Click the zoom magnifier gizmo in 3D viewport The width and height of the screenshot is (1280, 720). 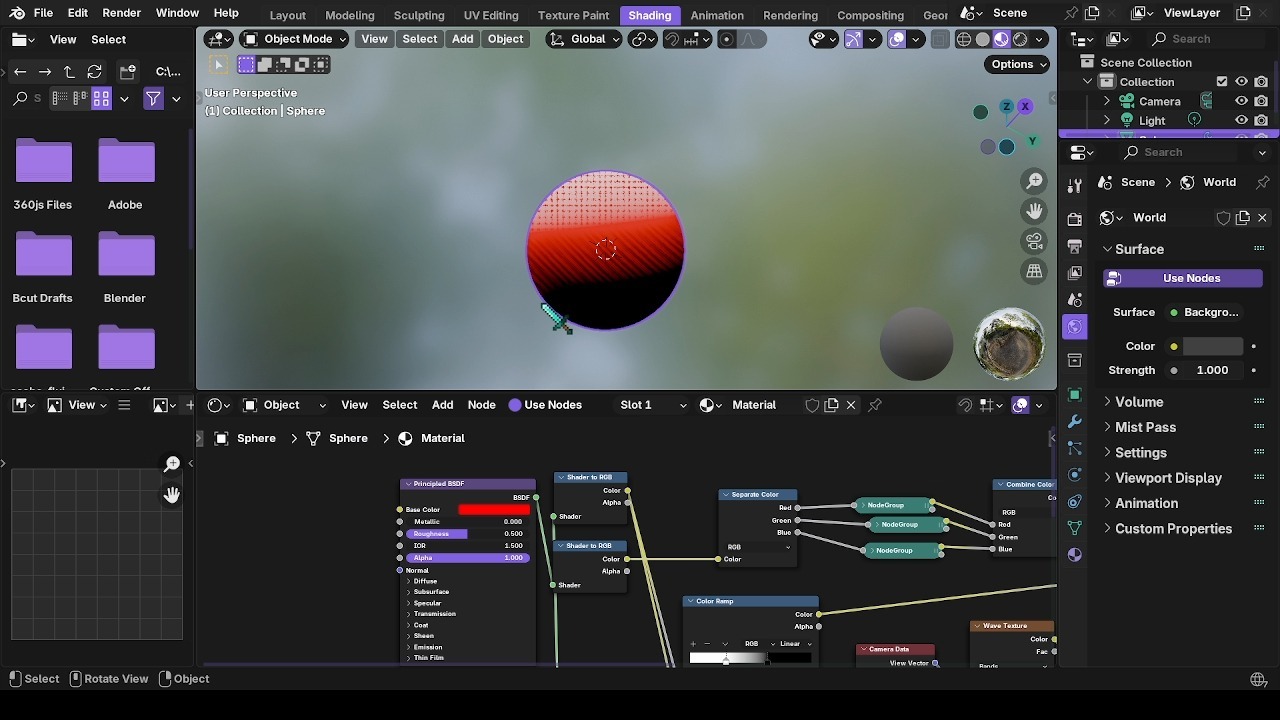(1034, 181)
